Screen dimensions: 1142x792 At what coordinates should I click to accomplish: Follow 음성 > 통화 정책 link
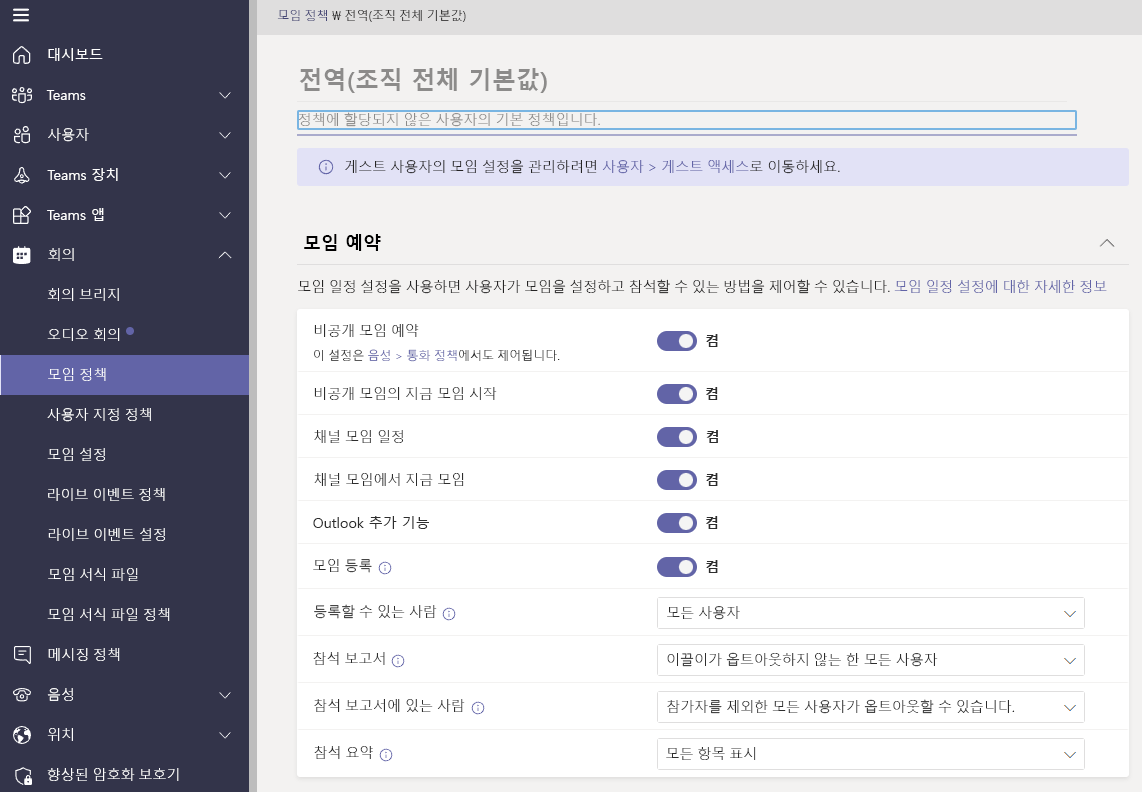point(413,356)
